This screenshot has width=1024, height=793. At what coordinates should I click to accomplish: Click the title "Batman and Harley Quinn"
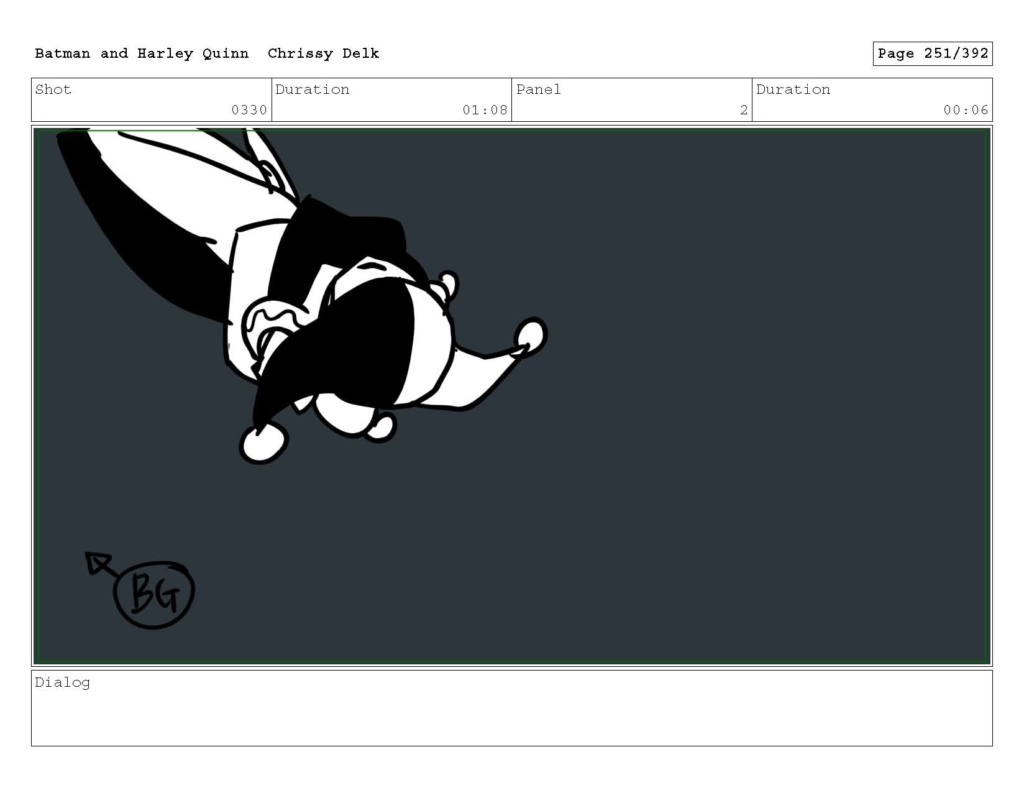[x=142, y=54]
